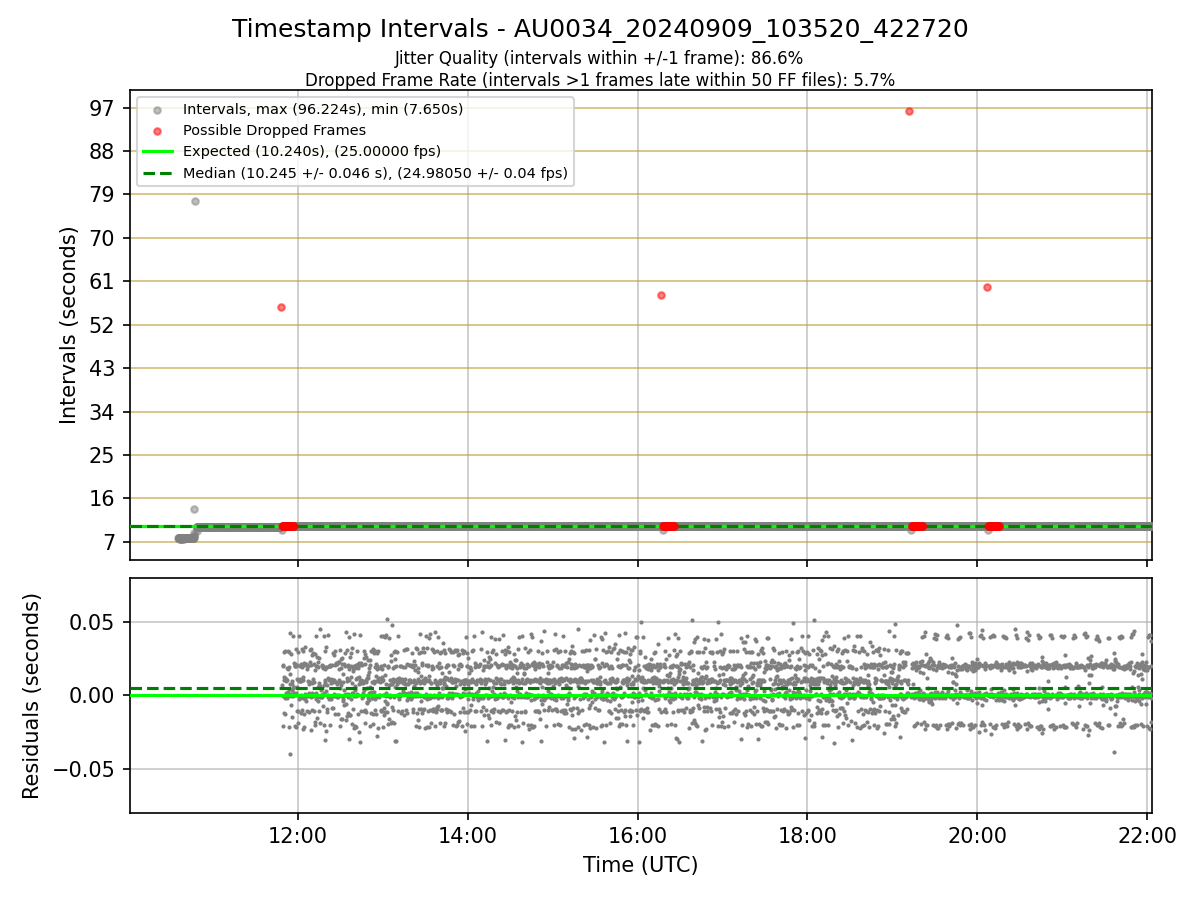Click legend entry 'Intervals, max (96.224s), min (7.650s)'

pos(323,108)
